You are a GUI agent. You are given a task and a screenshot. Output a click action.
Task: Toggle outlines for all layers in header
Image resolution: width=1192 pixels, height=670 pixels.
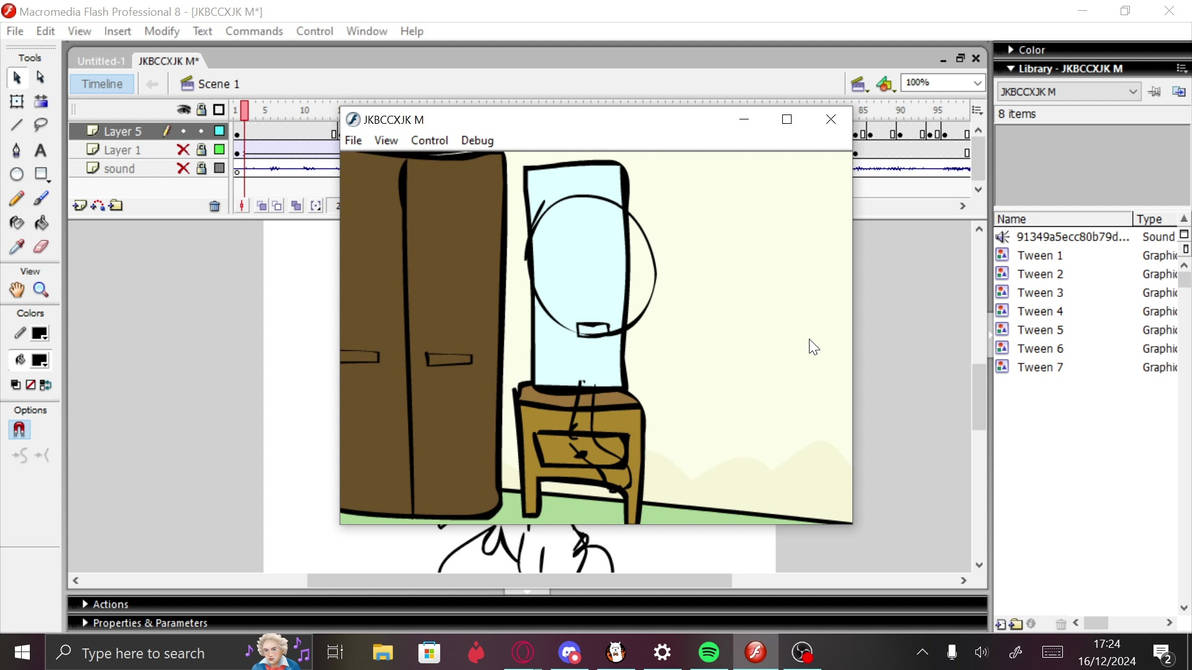pos(219,110)
